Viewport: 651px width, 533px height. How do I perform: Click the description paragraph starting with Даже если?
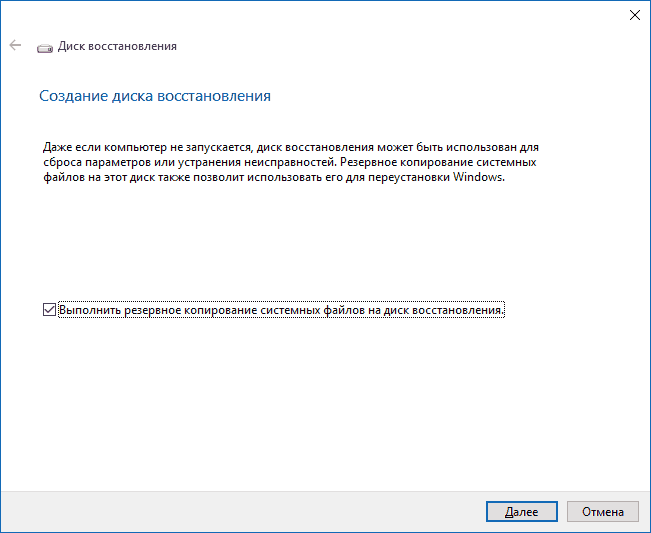pyautogui.click(x=291, y=162)
